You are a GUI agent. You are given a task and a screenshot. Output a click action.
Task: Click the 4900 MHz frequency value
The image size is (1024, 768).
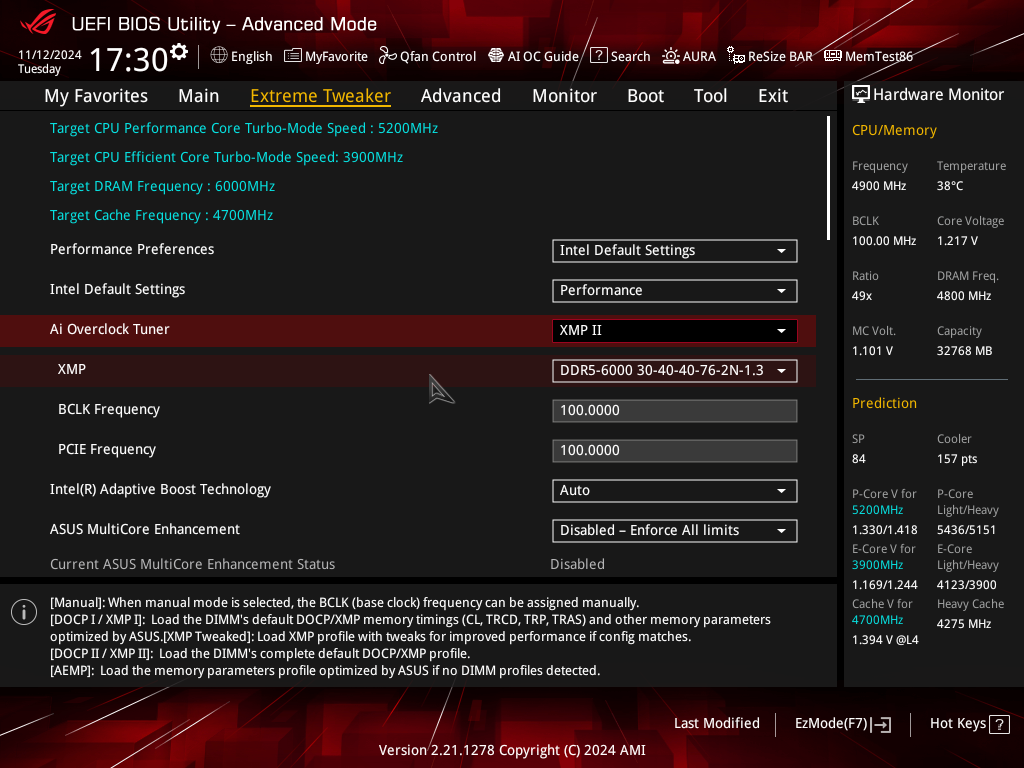[x=879, y=186]
